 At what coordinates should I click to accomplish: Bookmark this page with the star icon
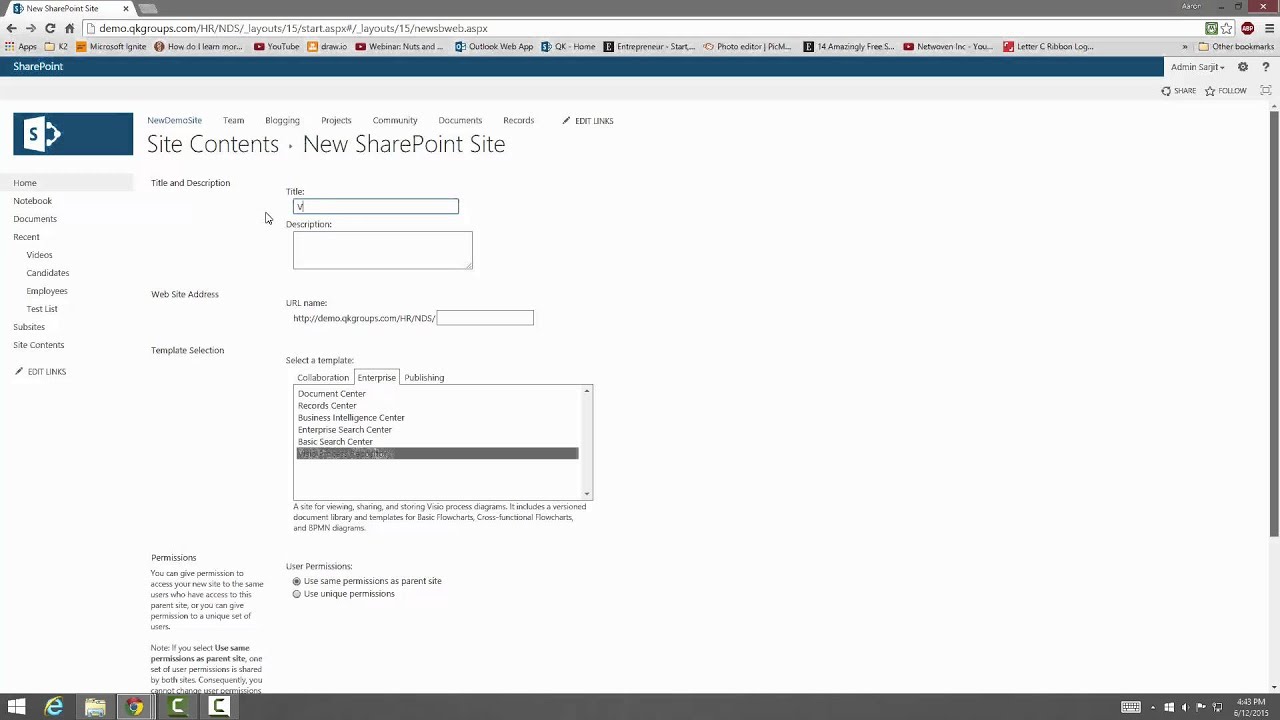click(x=1227, y=28)
